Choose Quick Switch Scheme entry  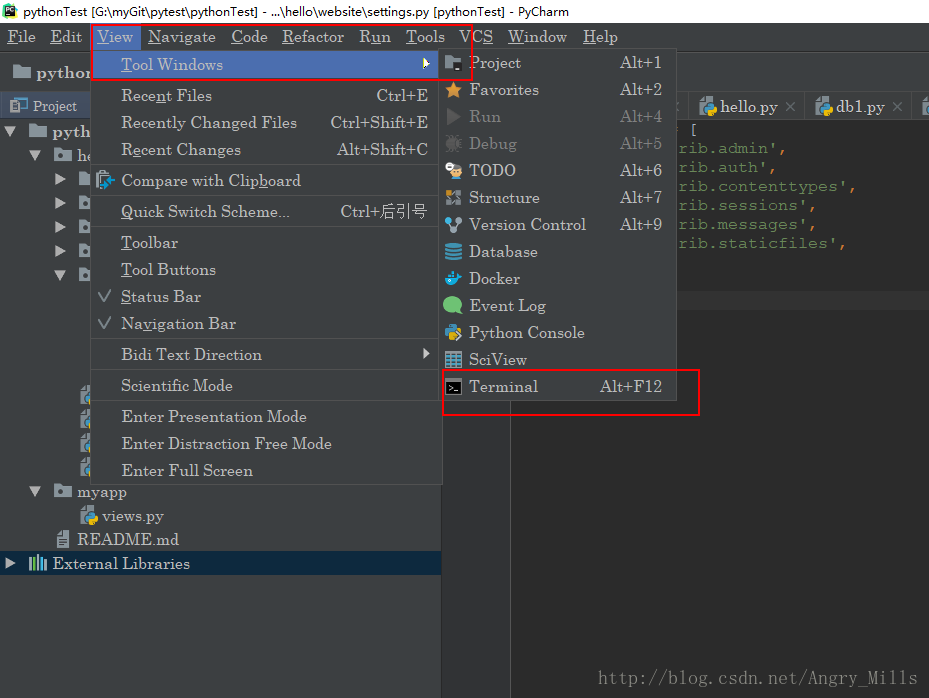pos(264,212)
